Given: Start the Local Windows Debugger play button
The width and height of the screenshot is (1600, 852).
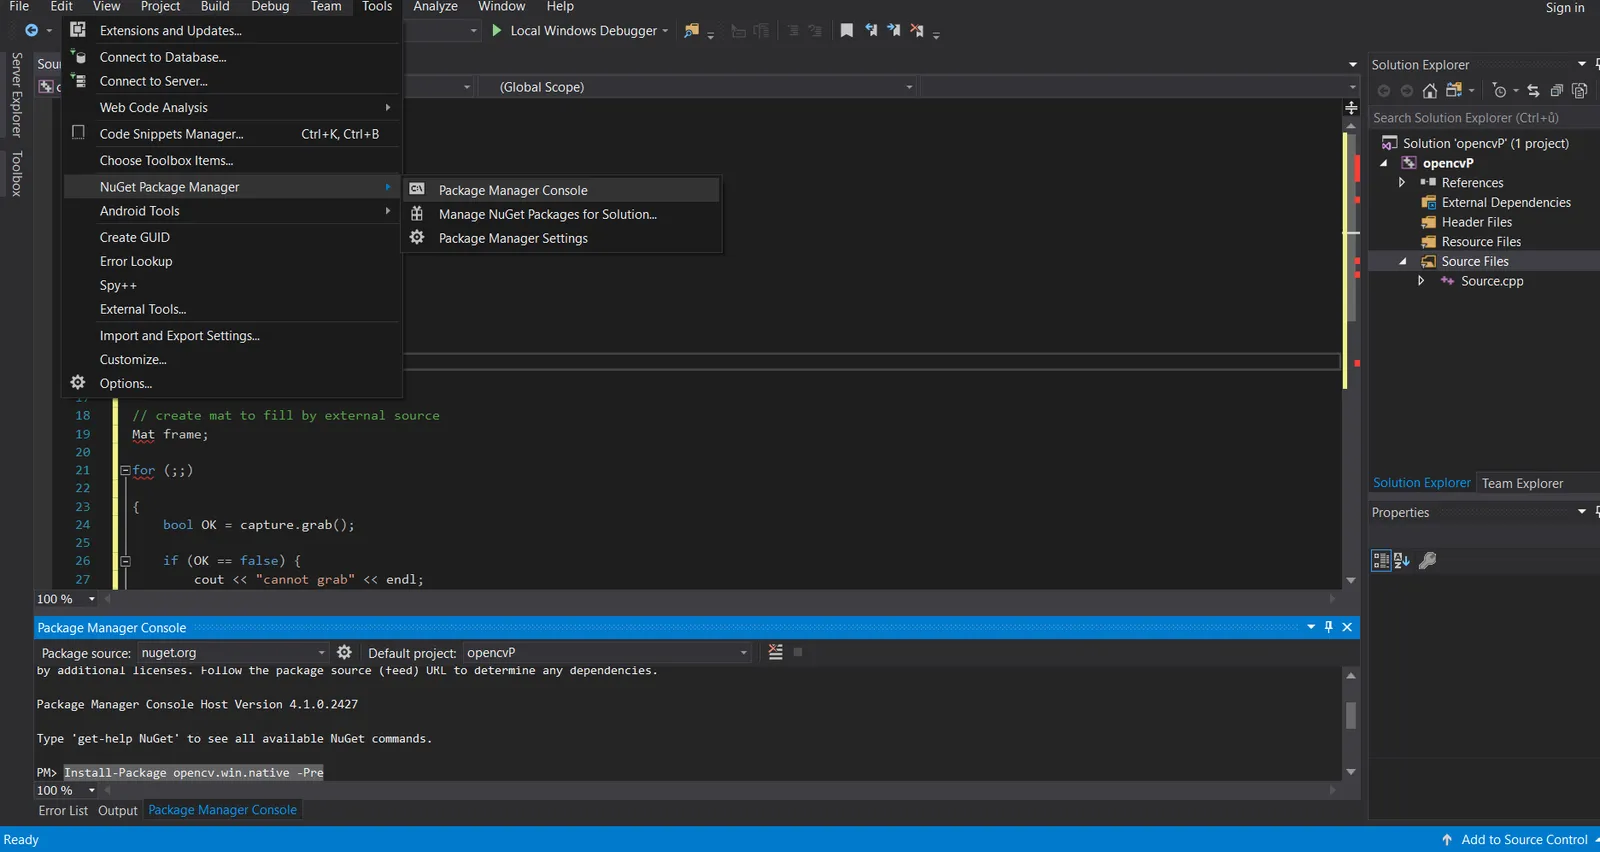Looking at the screenshot, I should point(497,31).
